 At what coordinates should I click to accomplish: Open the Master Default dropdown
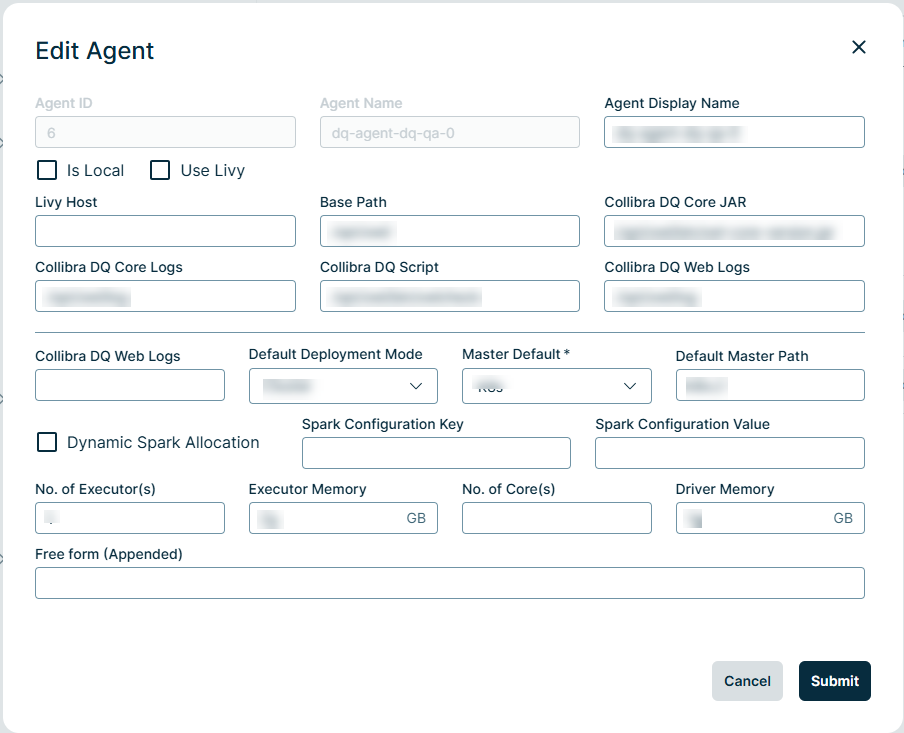556,386
